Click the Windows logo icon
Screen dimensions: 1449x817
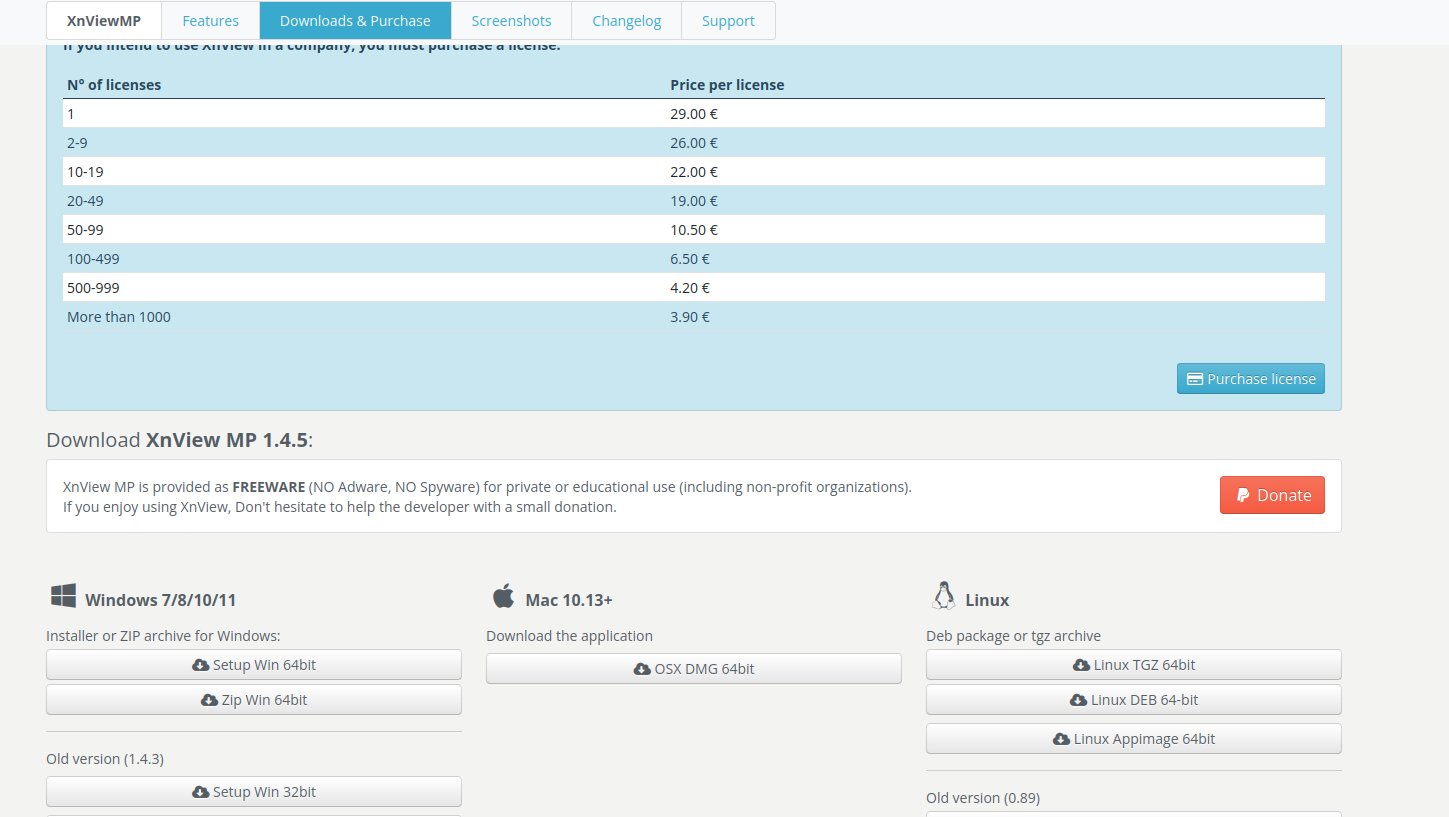point(63,597)
